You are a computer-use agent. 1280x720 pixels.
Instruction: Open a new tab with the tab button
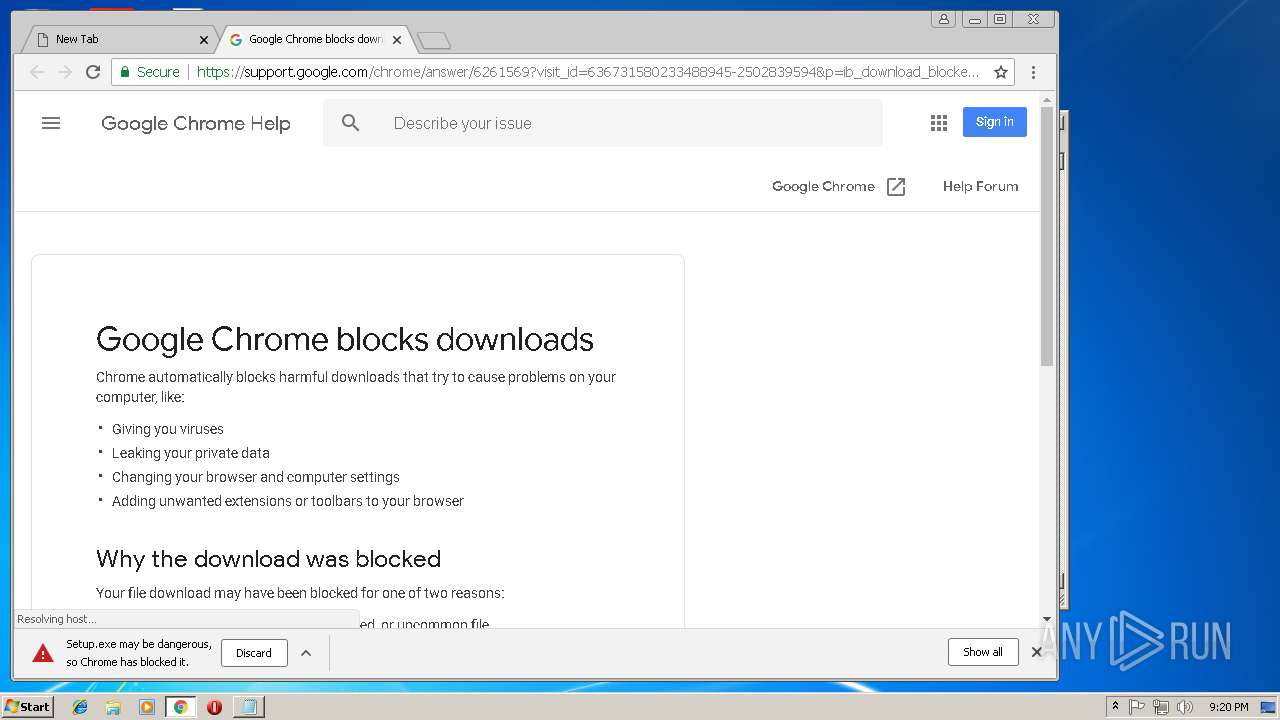point(434,40)
